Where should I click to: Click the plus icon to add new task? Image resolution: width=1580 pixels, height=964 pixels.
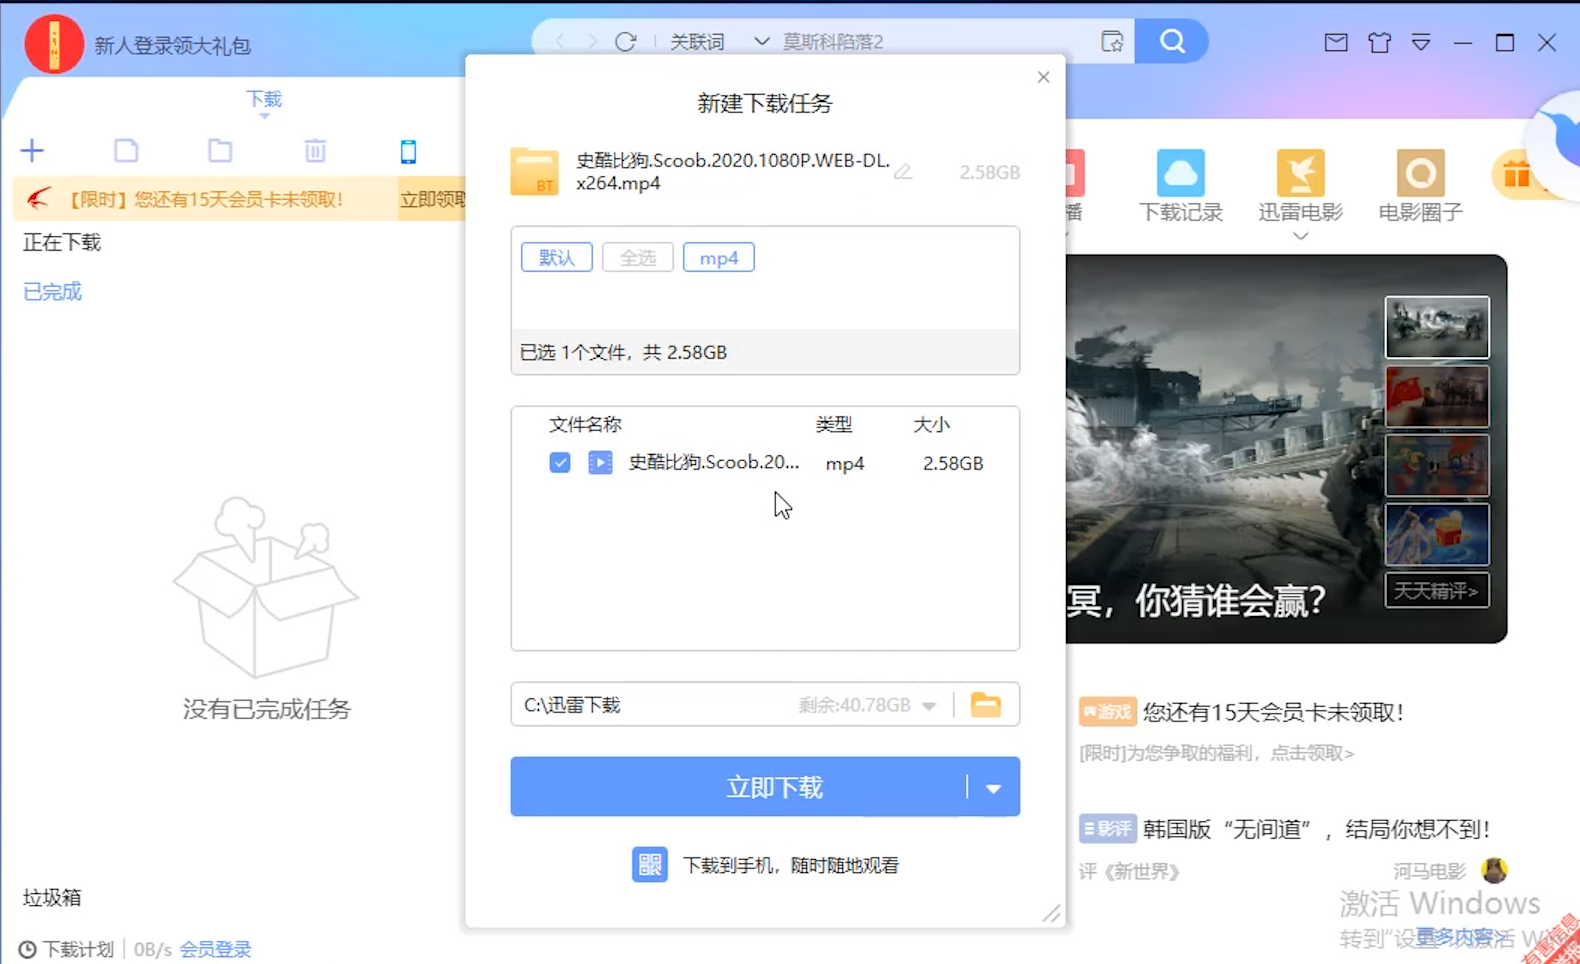pos(32,151)
